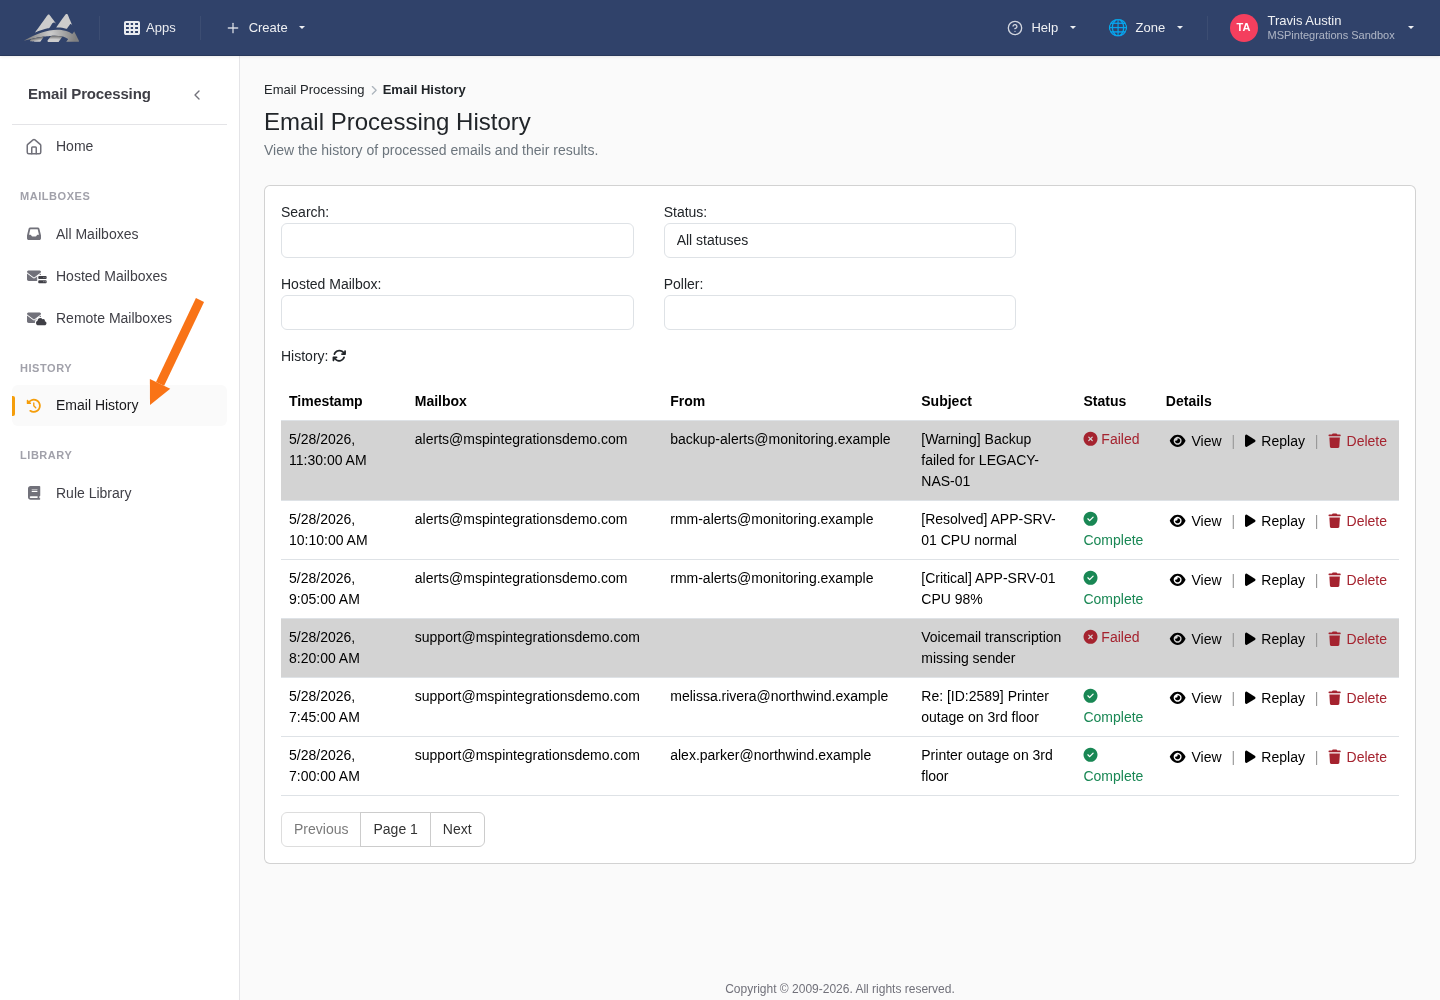
Task: Open Rule Library
Action: (119, 493)
